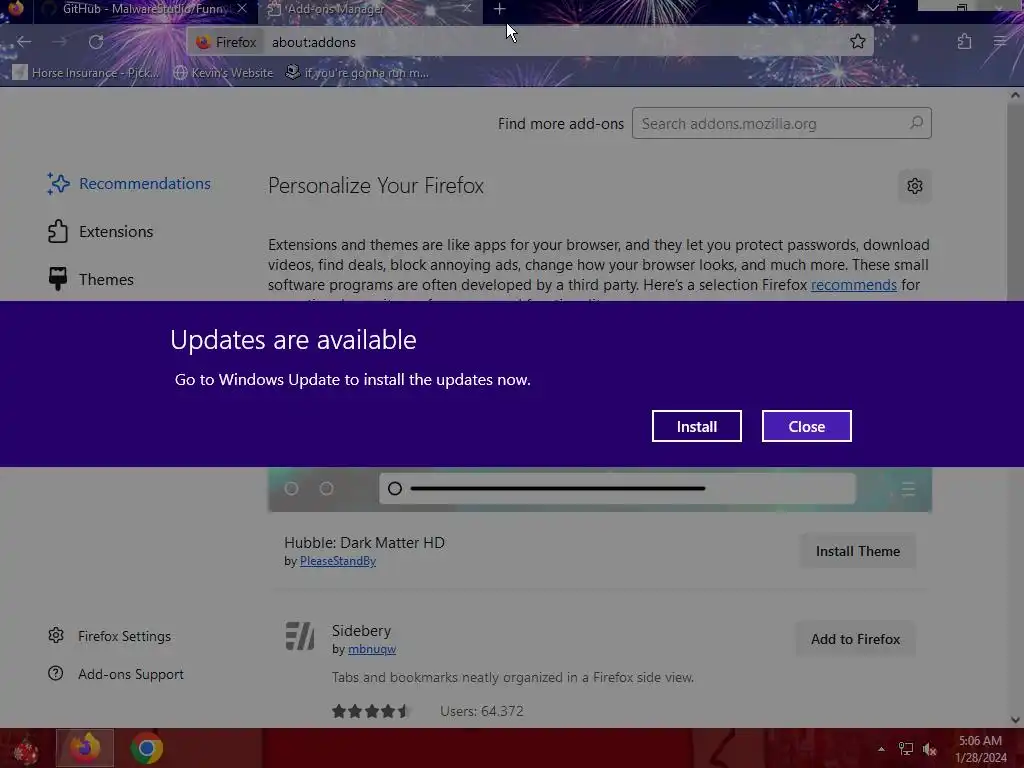The height and width of the screenshot is (768, 1024).
Task: Switch to the GitHub MalwareStudio tab
Action: coord(142,9)
